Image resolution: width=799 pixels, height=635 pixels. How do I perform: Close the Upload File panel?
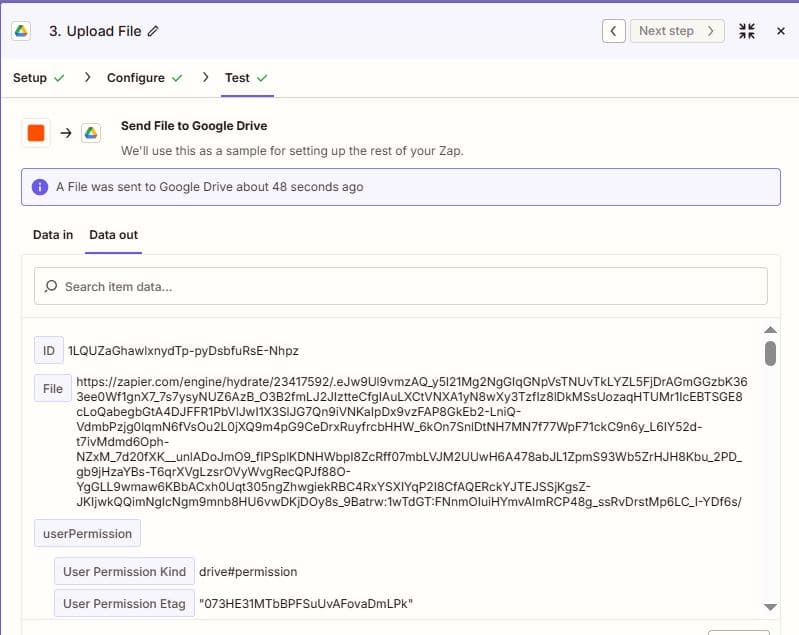click(x=780, y=31)
